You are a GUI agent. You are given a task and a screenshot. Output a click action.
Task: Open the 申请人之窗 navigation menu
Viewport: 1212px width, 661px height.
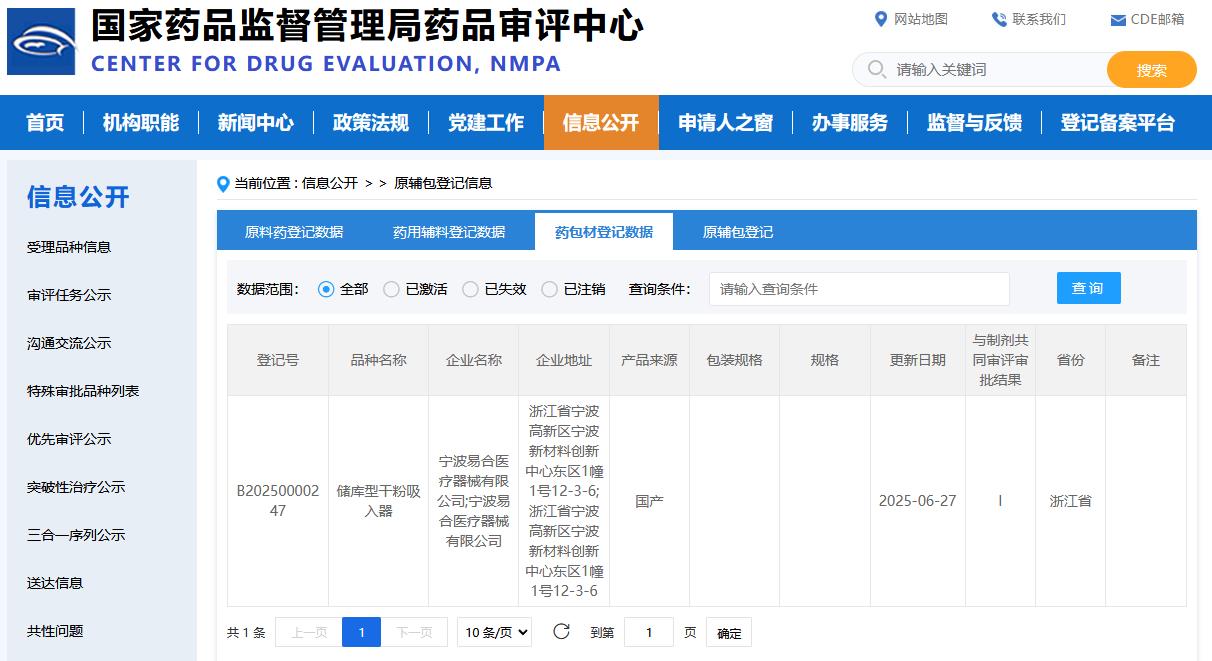tap(726, 122)
